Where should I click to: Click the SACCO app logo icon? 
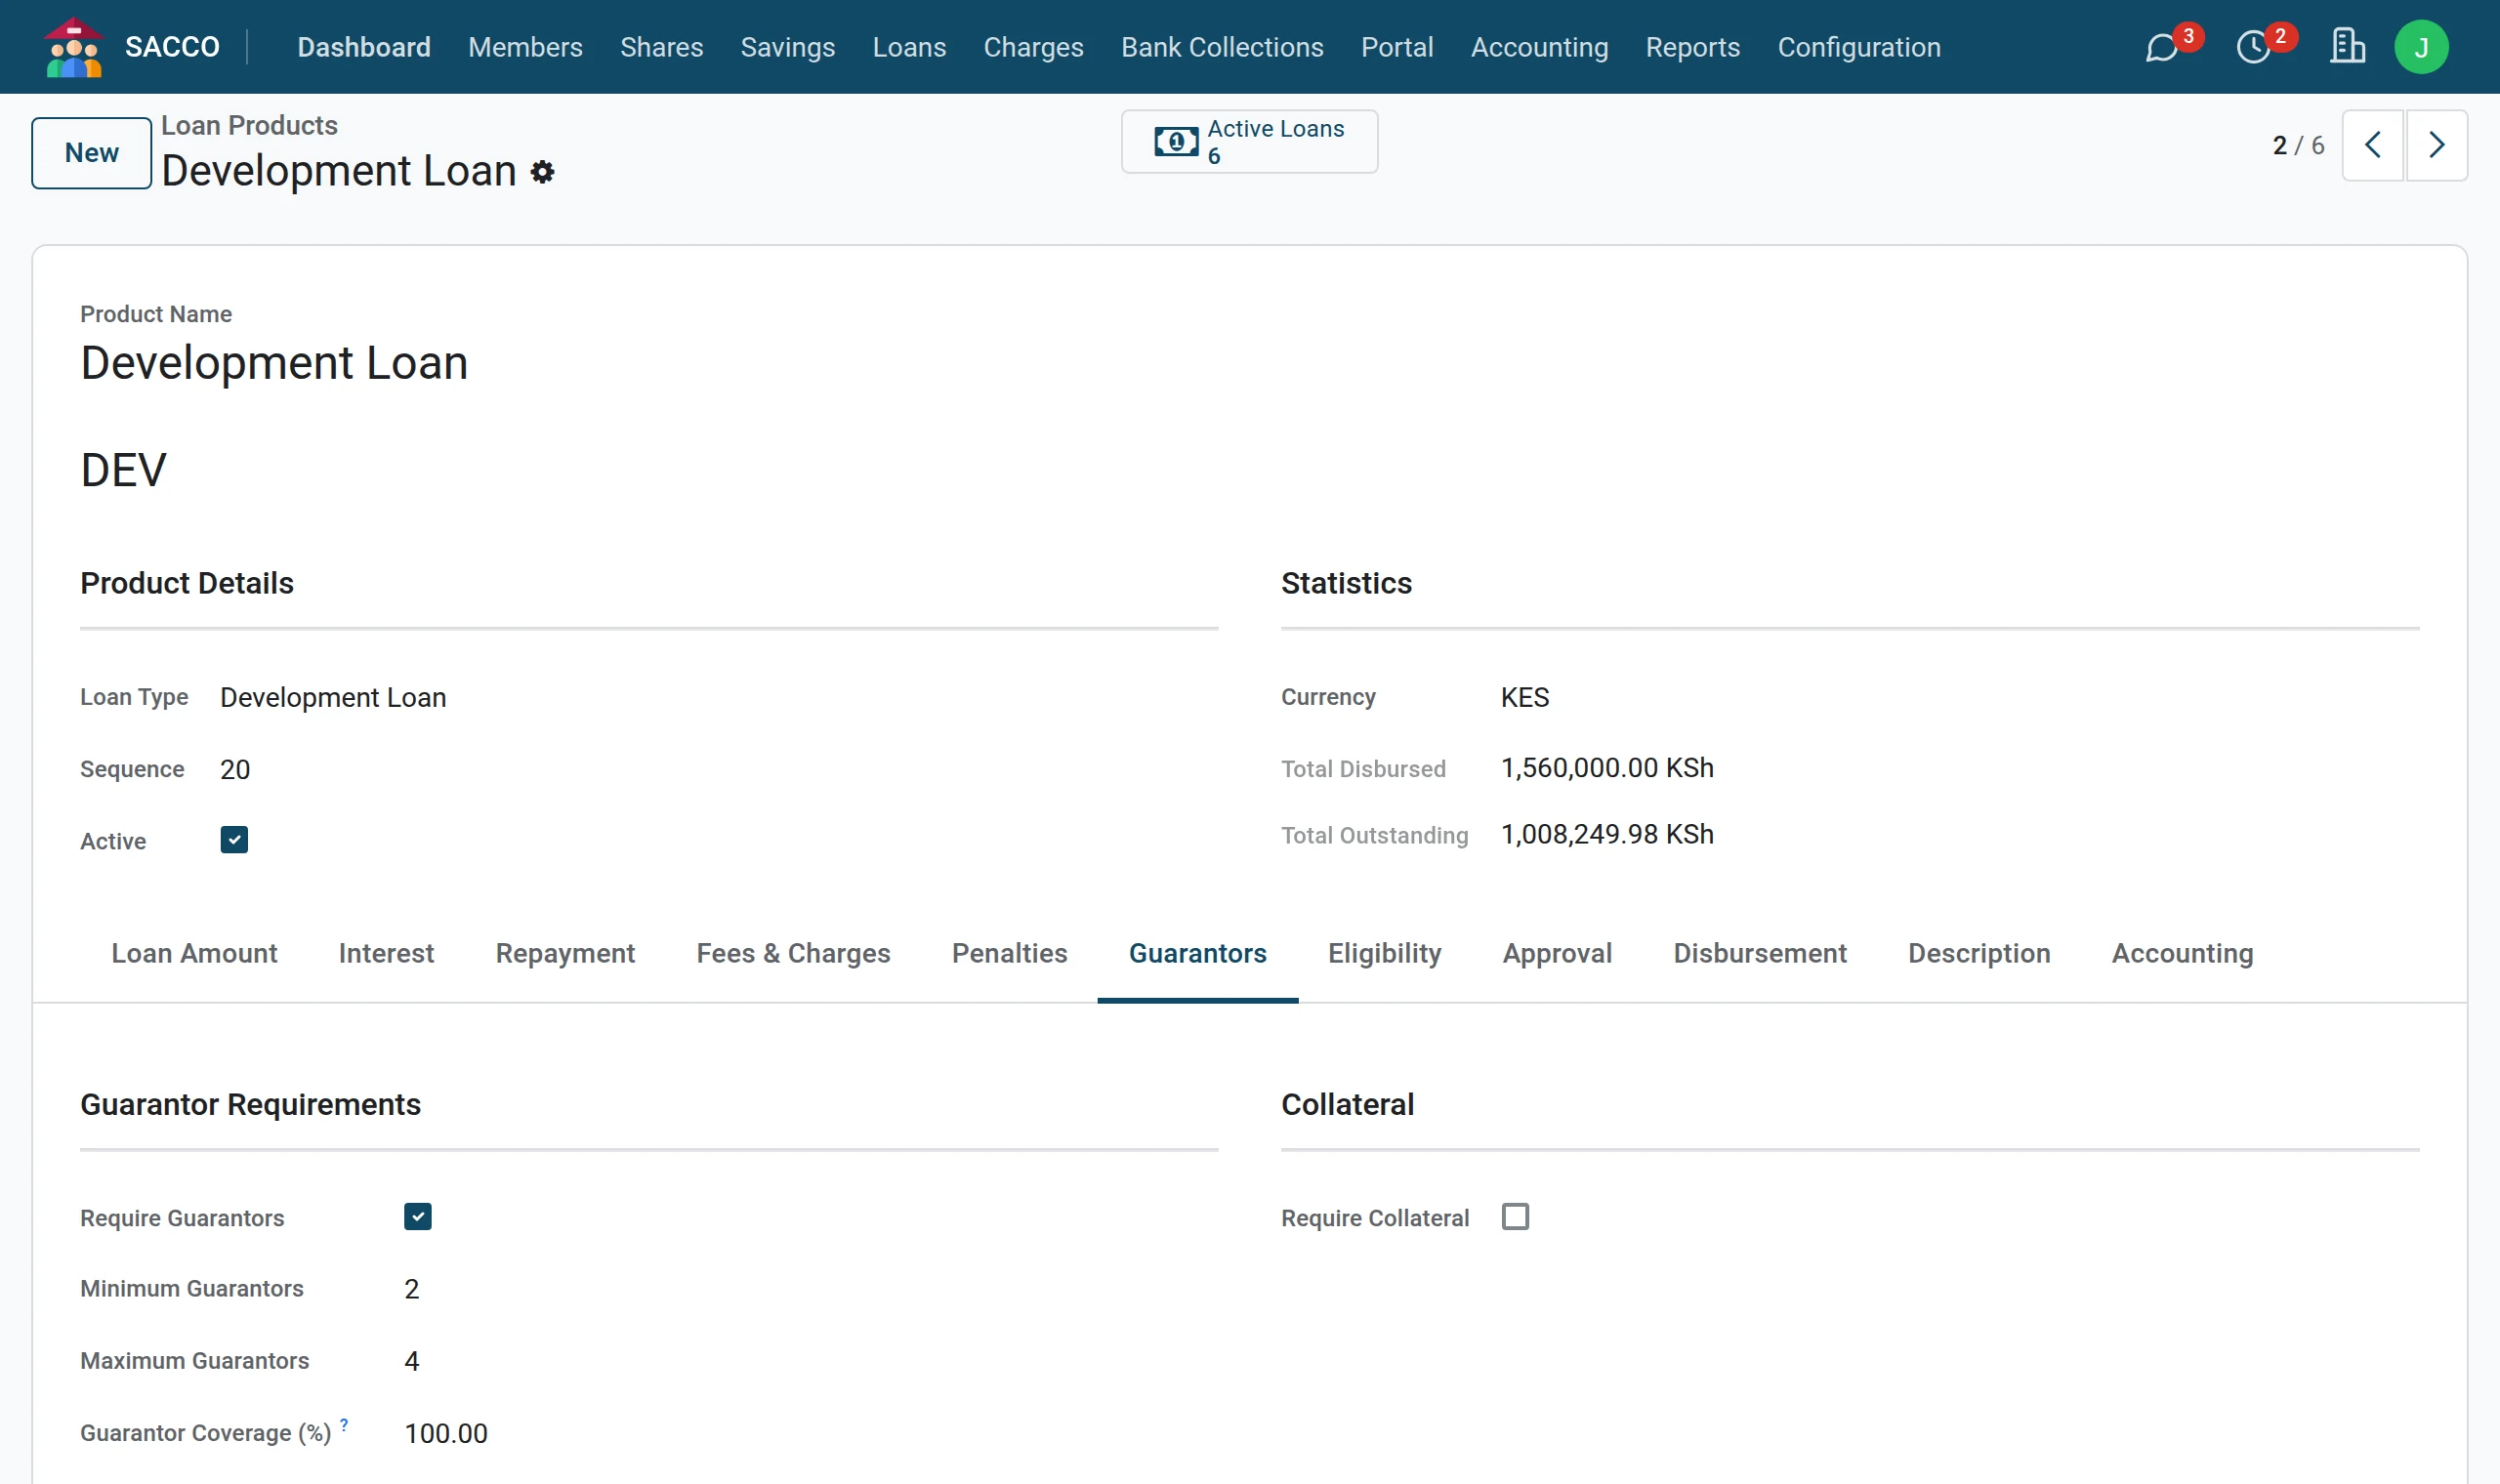pyautogui.click(x=73, y=47)
